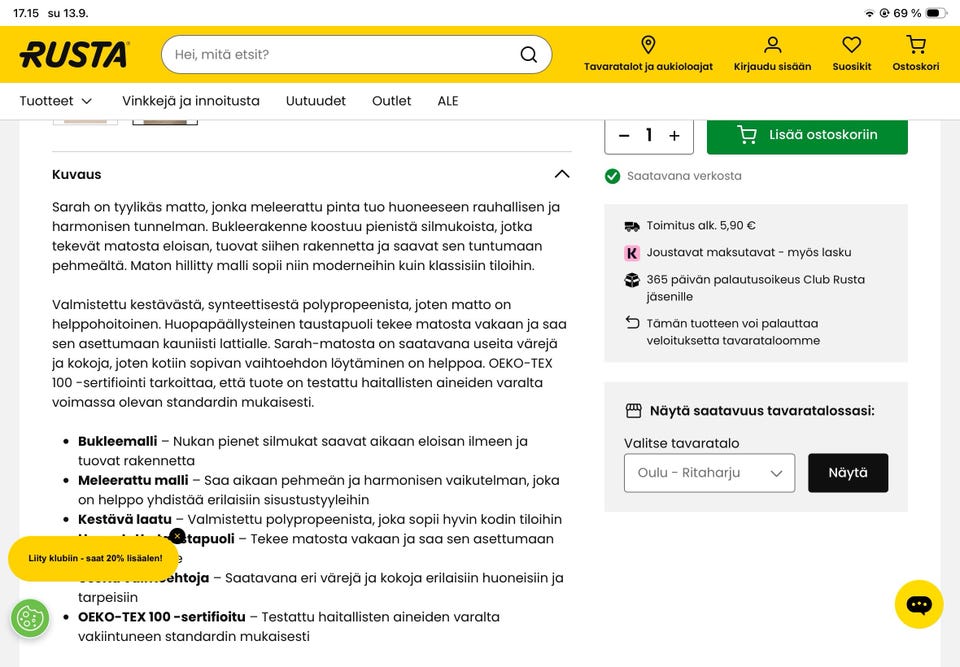Go to Uutuudet
This screenshot has width=960, height=667.
click(315, 101)
